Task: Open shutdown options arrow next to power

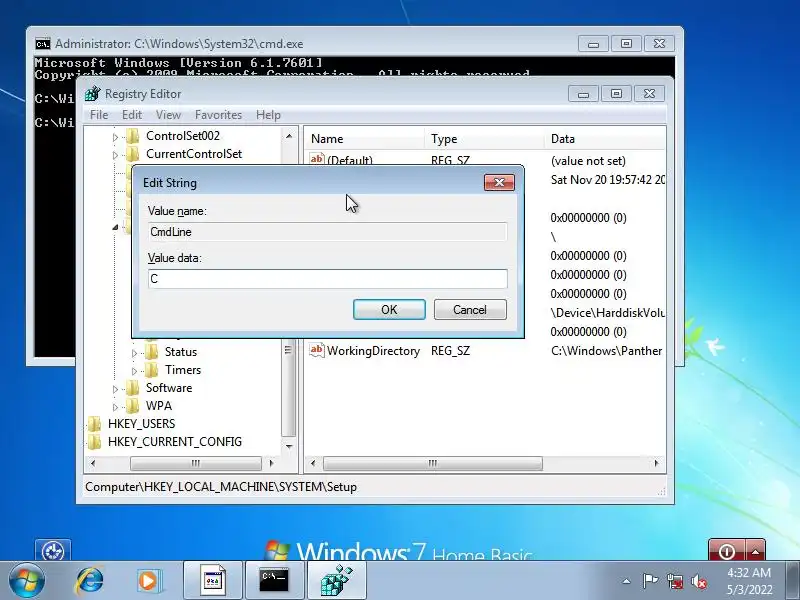Action: tap(755, 551)
